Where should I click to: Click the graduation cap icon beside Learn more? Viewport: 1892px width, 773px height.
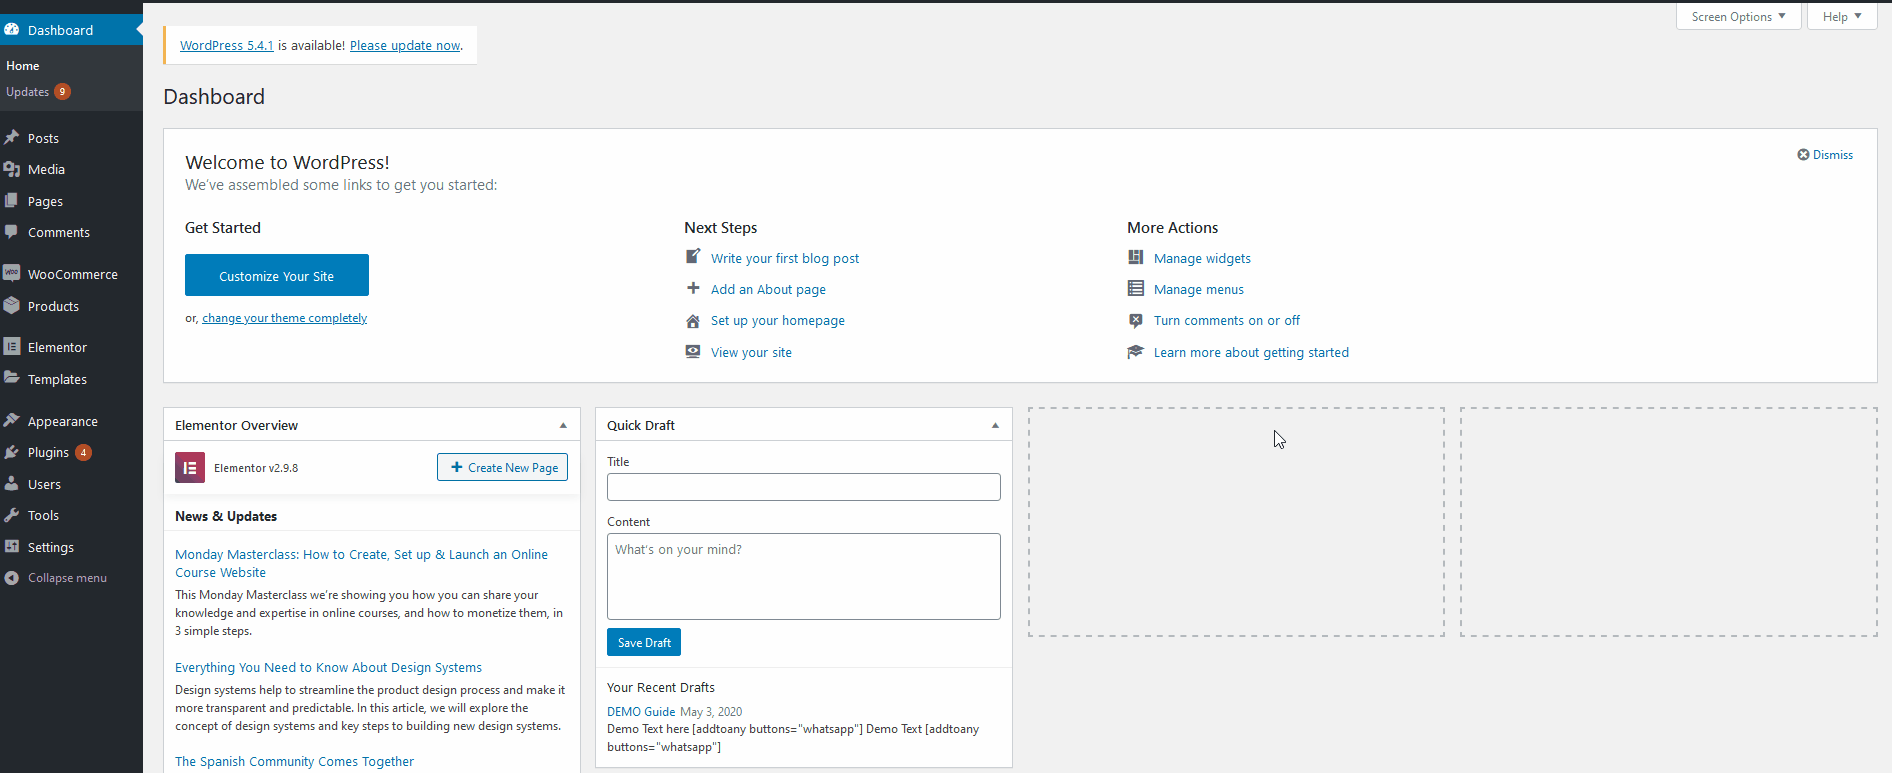click(x=1136, y=351)
